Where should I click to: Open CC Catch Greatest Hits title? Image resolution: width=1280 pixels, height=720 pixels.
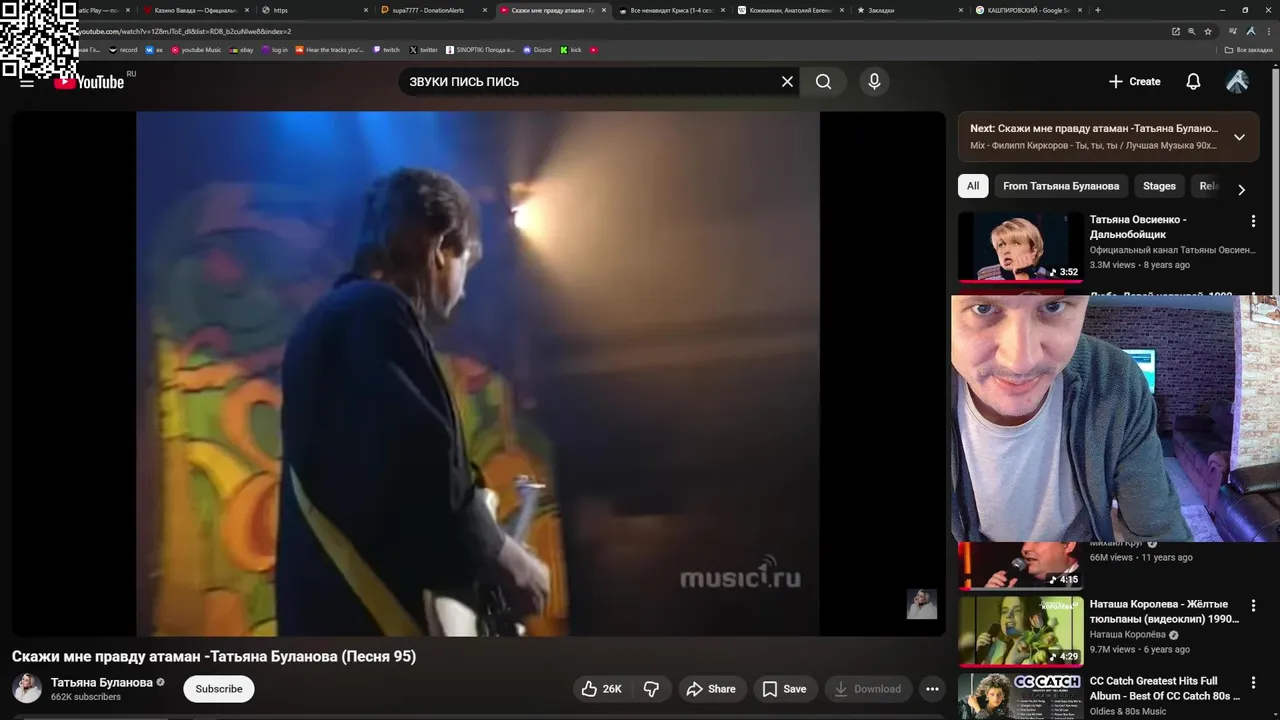(1165, 688)
